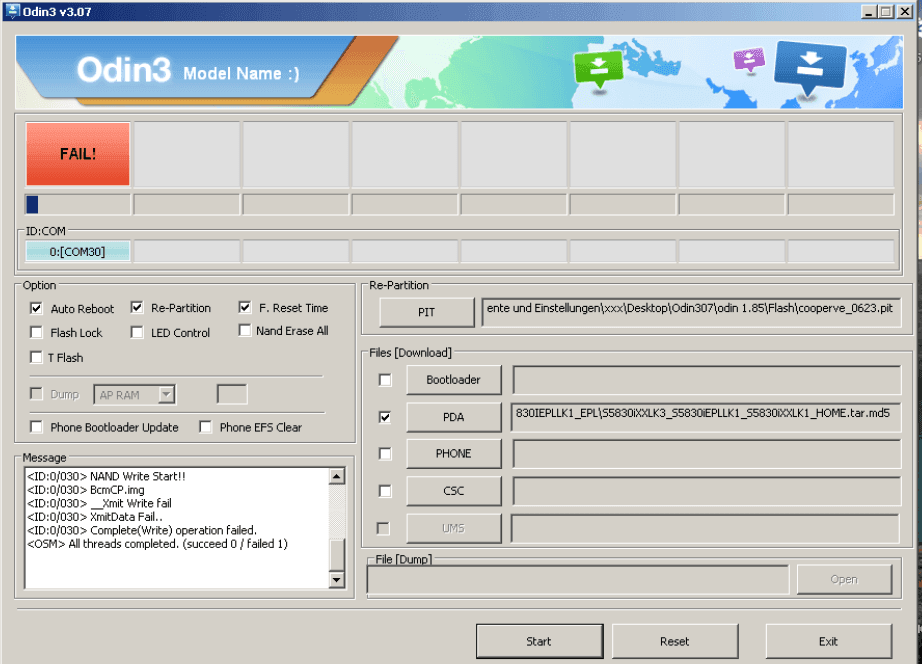Screen dimensions: 922x664
Task: Check Phone Bootloader Update option
Action: tap(36, 427)
